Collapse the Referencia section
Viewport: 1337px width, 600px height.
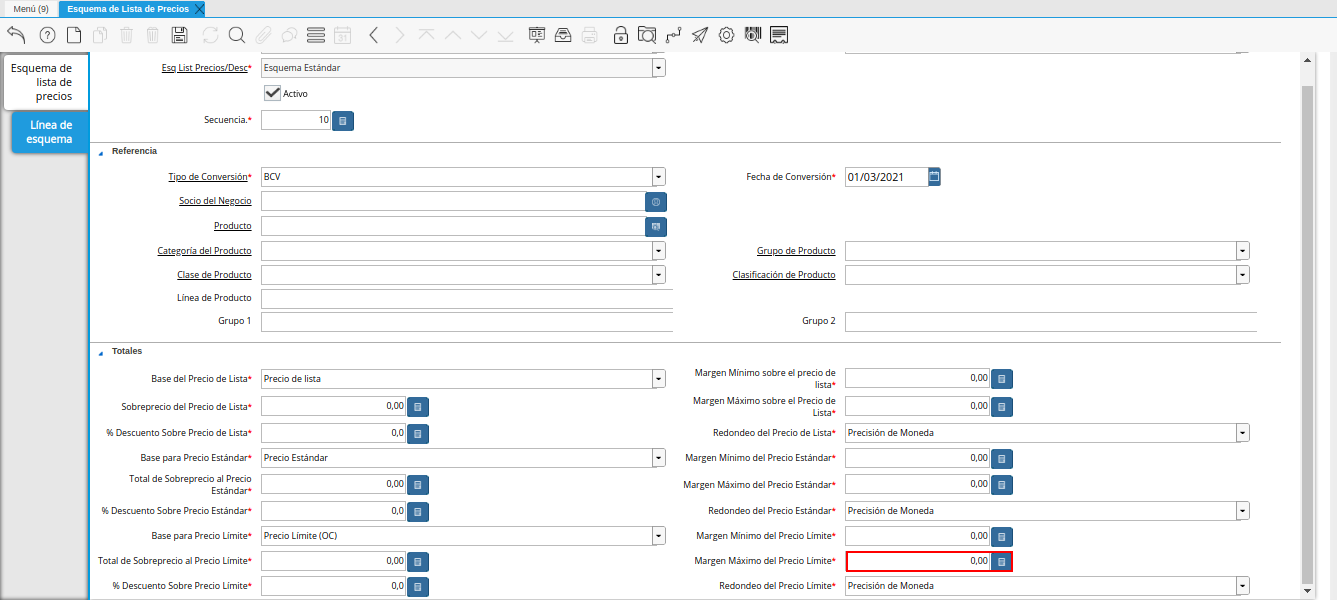(101, 151)
